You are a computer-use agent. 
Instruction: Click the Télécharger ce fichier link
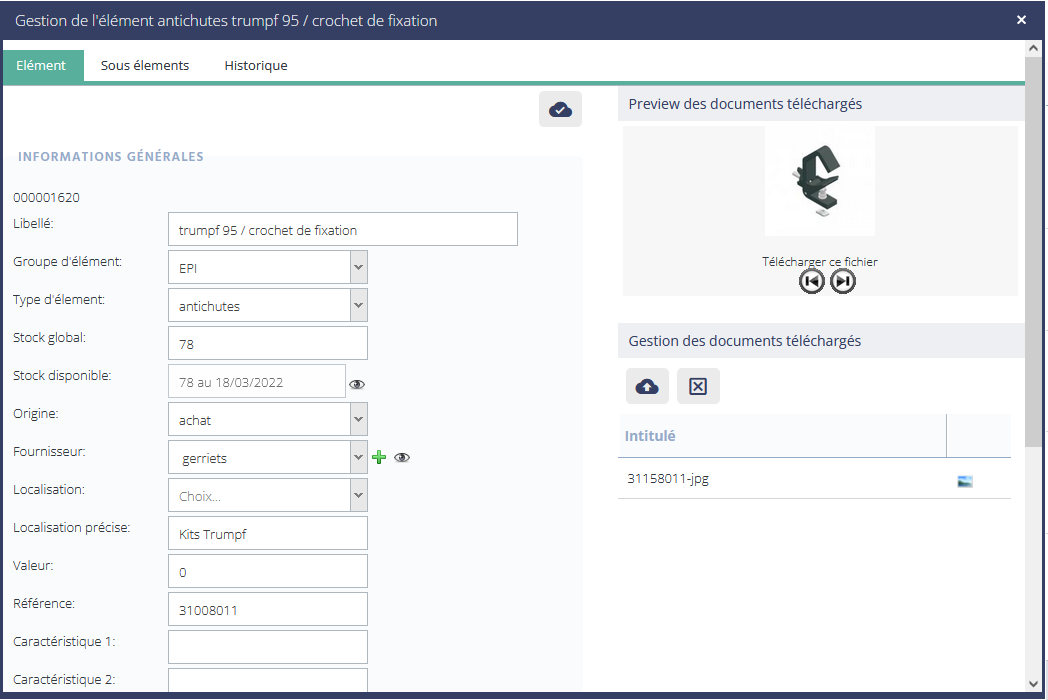[x=820, y=262]
